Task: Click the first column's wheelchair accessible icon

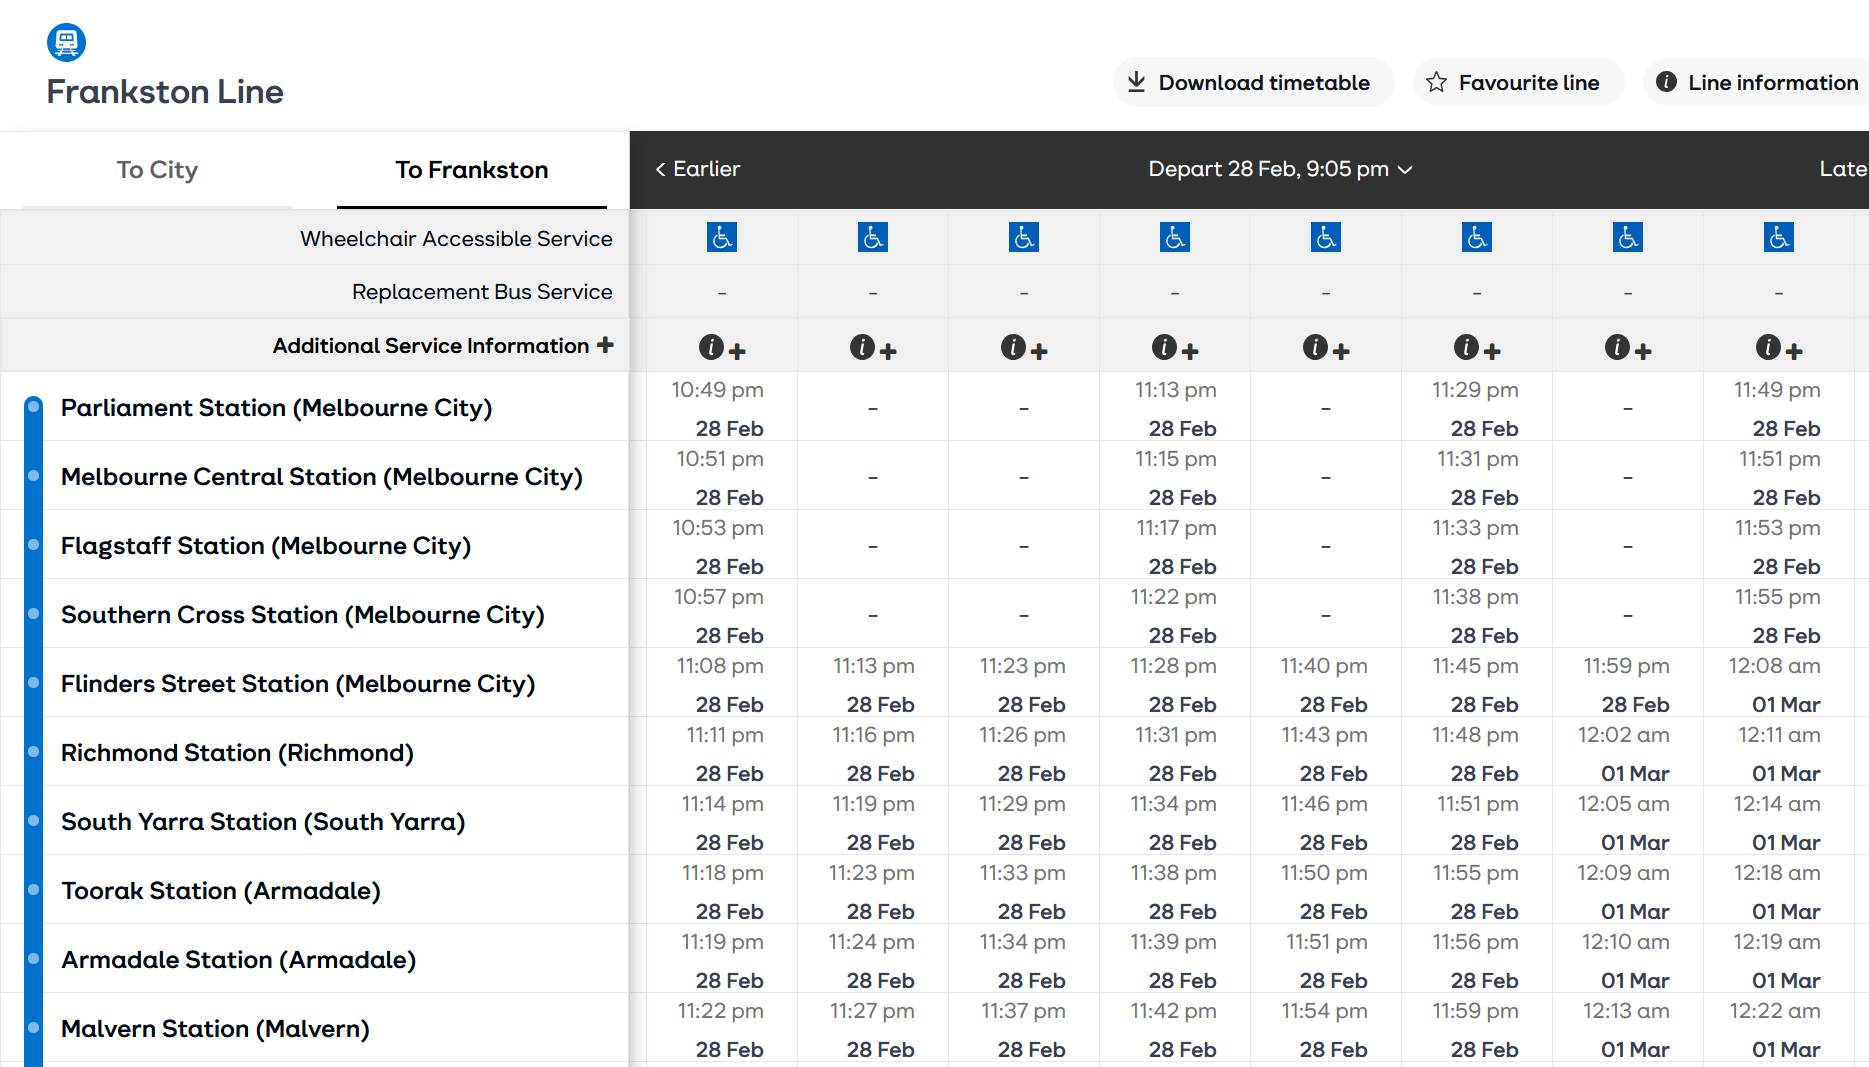Action: 722,238
